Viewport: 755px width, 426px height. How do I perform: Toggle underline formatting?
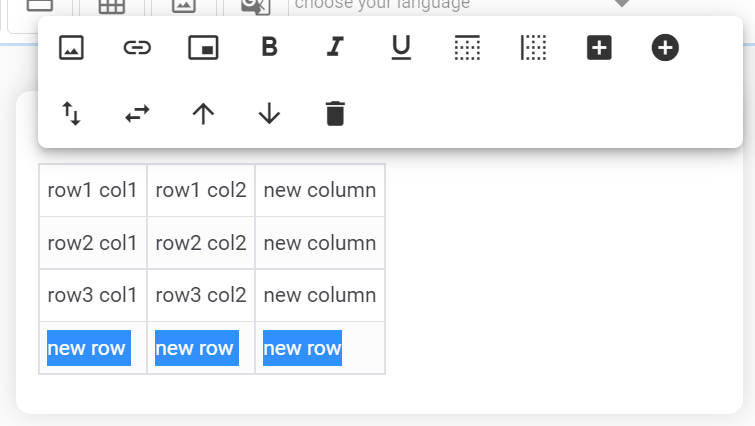401,47
